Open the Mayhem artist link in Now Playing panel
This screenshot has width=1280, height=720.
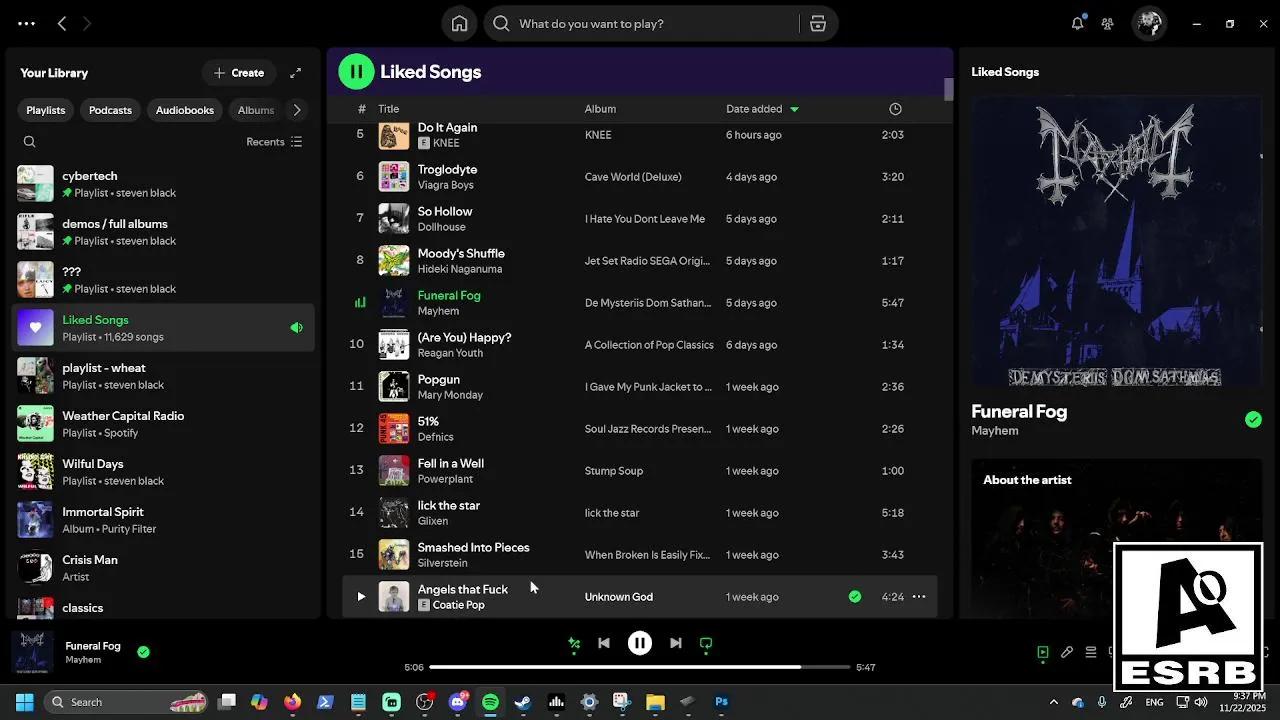pos(995,431)
